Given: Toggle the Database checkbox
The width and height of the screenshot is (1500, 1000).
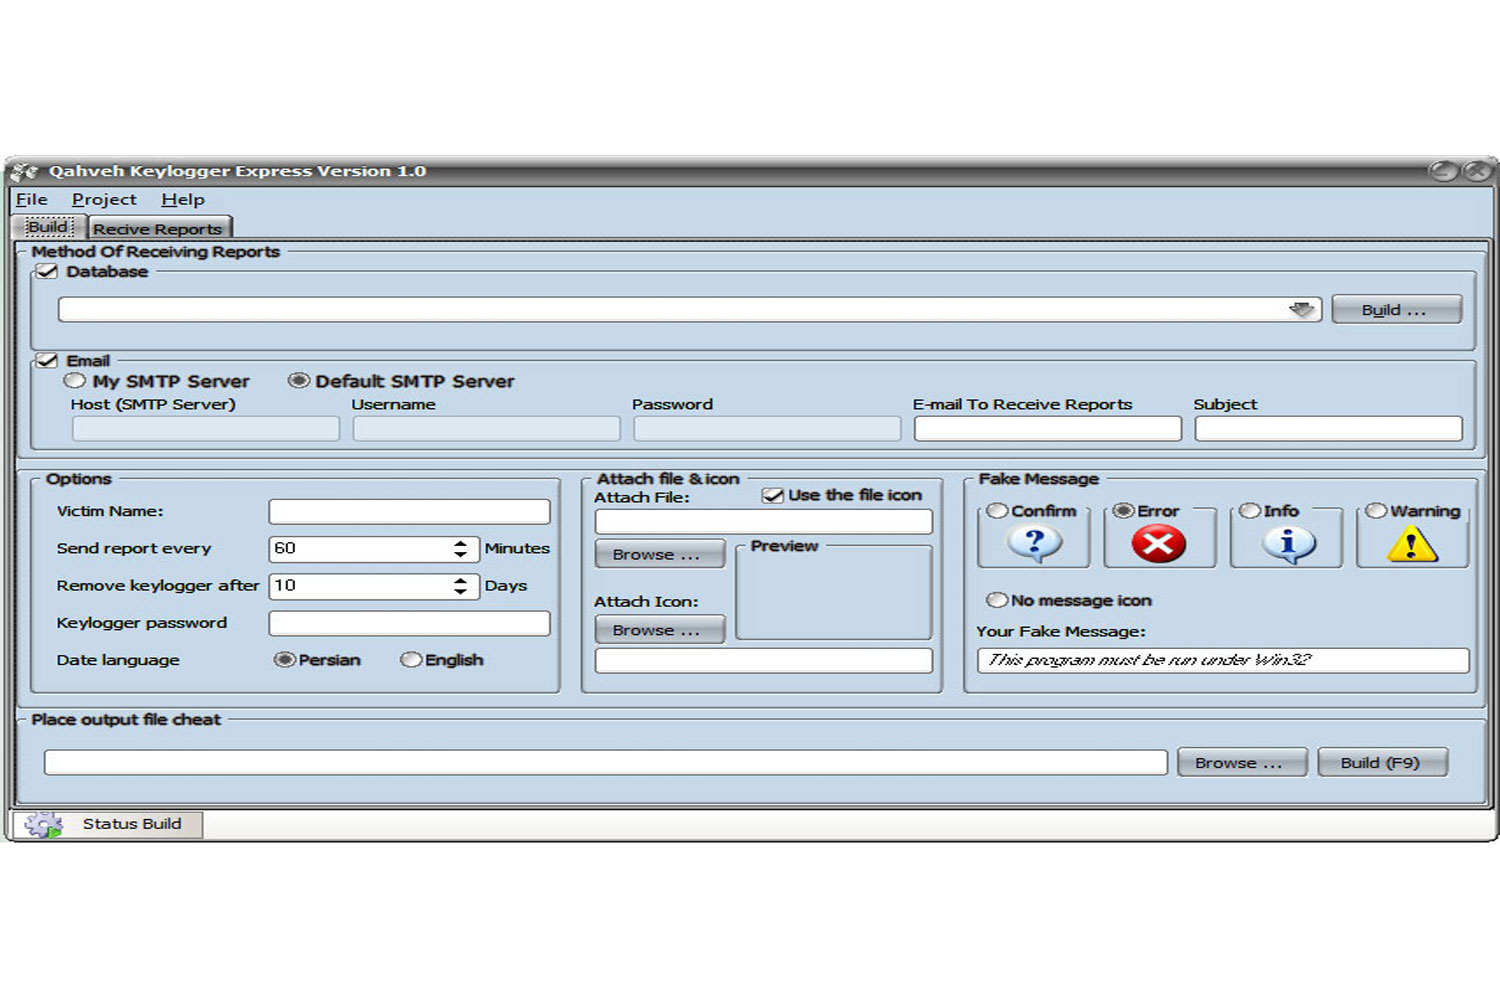Looking at the screenshot, I should tap(46, 272).
